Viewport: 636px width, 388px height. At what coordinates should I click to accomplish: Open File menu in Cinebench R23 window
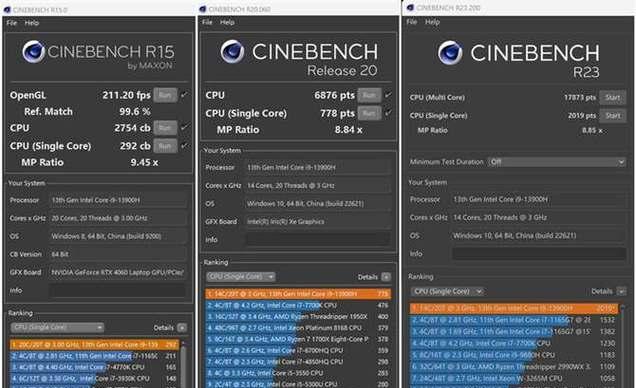(412, 22)
